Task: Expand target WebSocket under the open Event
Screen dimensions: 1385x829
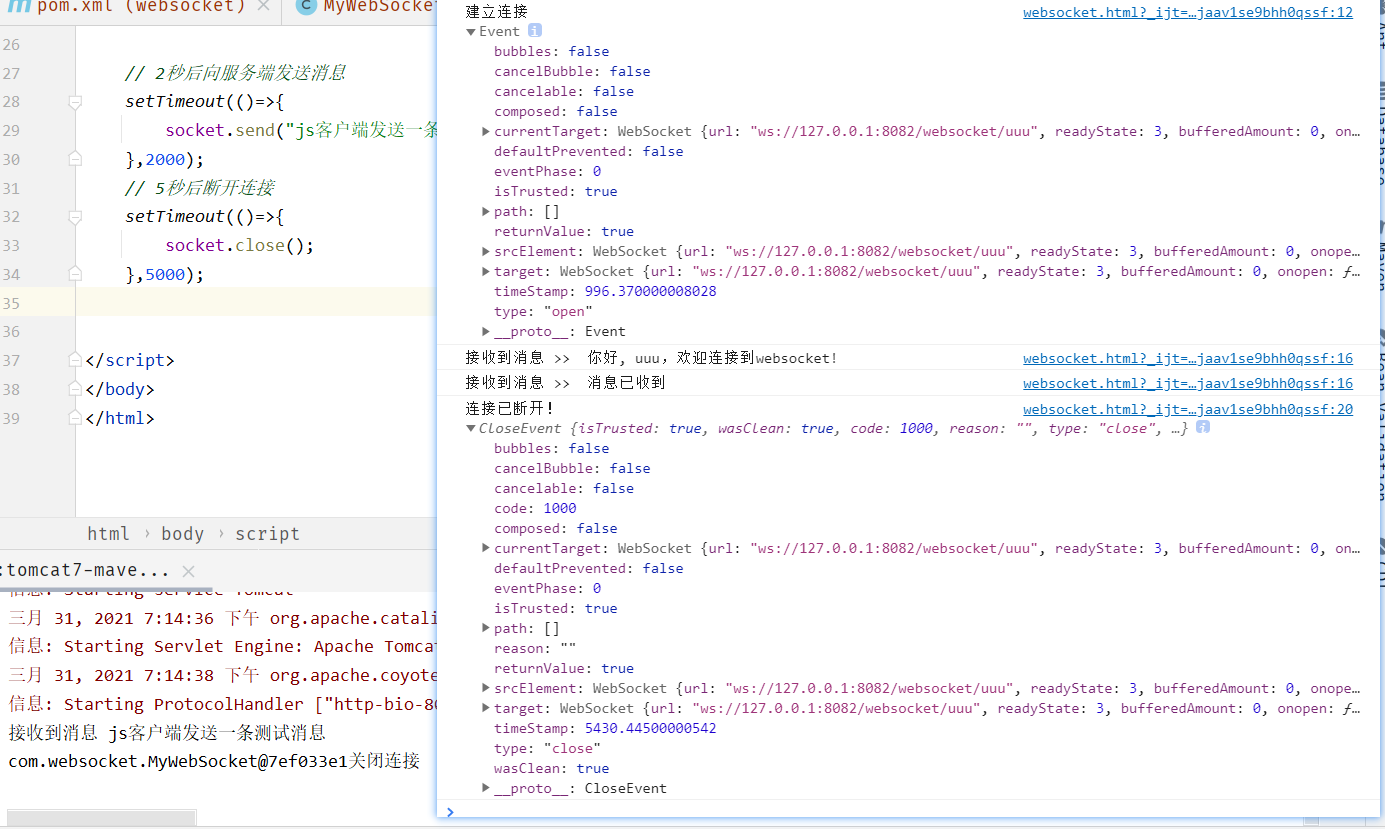Action: point(486,271)
